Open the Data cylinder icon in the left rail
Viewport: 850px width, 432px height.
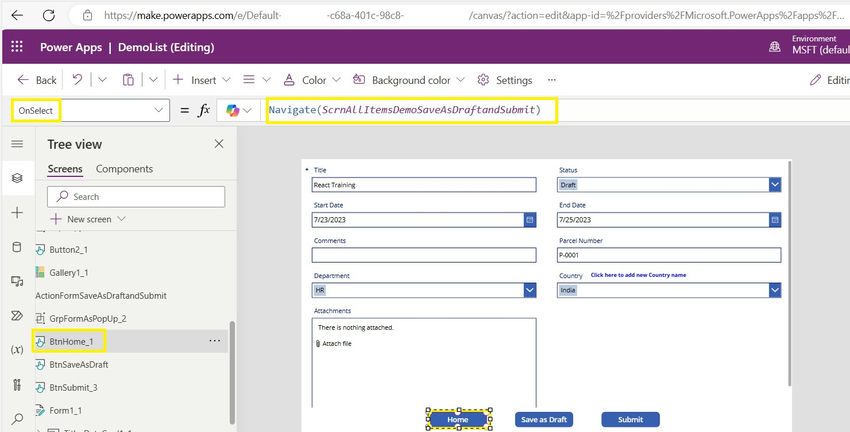click(x=17, y=247)
